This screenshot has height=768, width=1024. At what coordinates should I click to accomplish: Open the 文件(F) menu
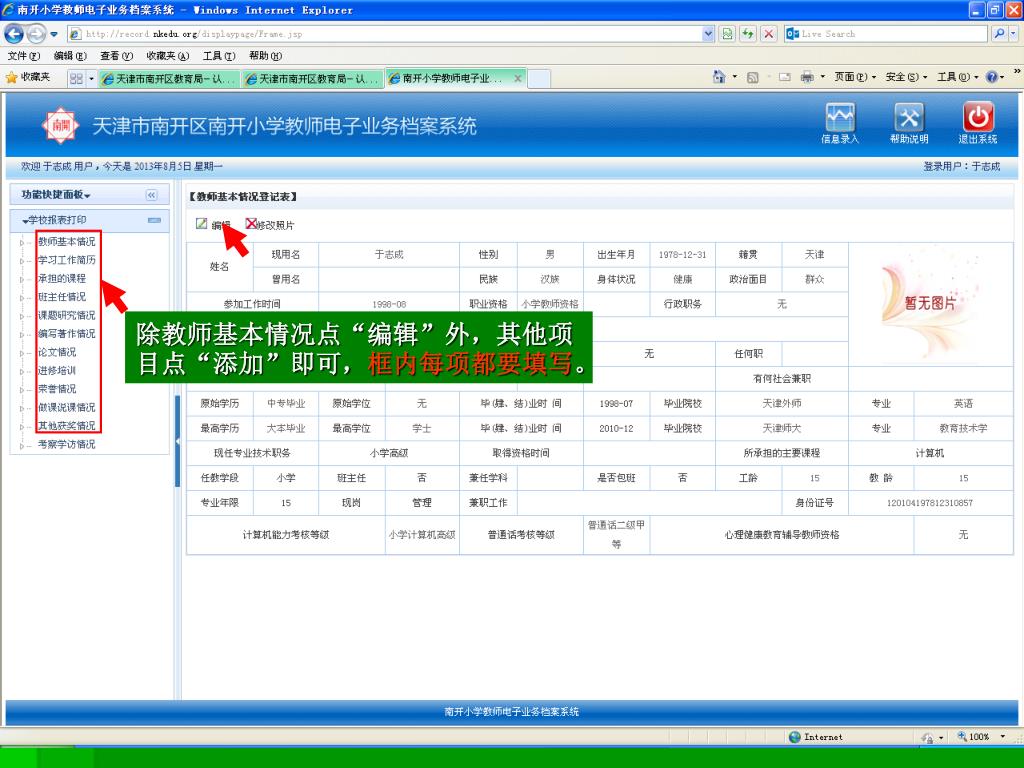coord(24,56)
